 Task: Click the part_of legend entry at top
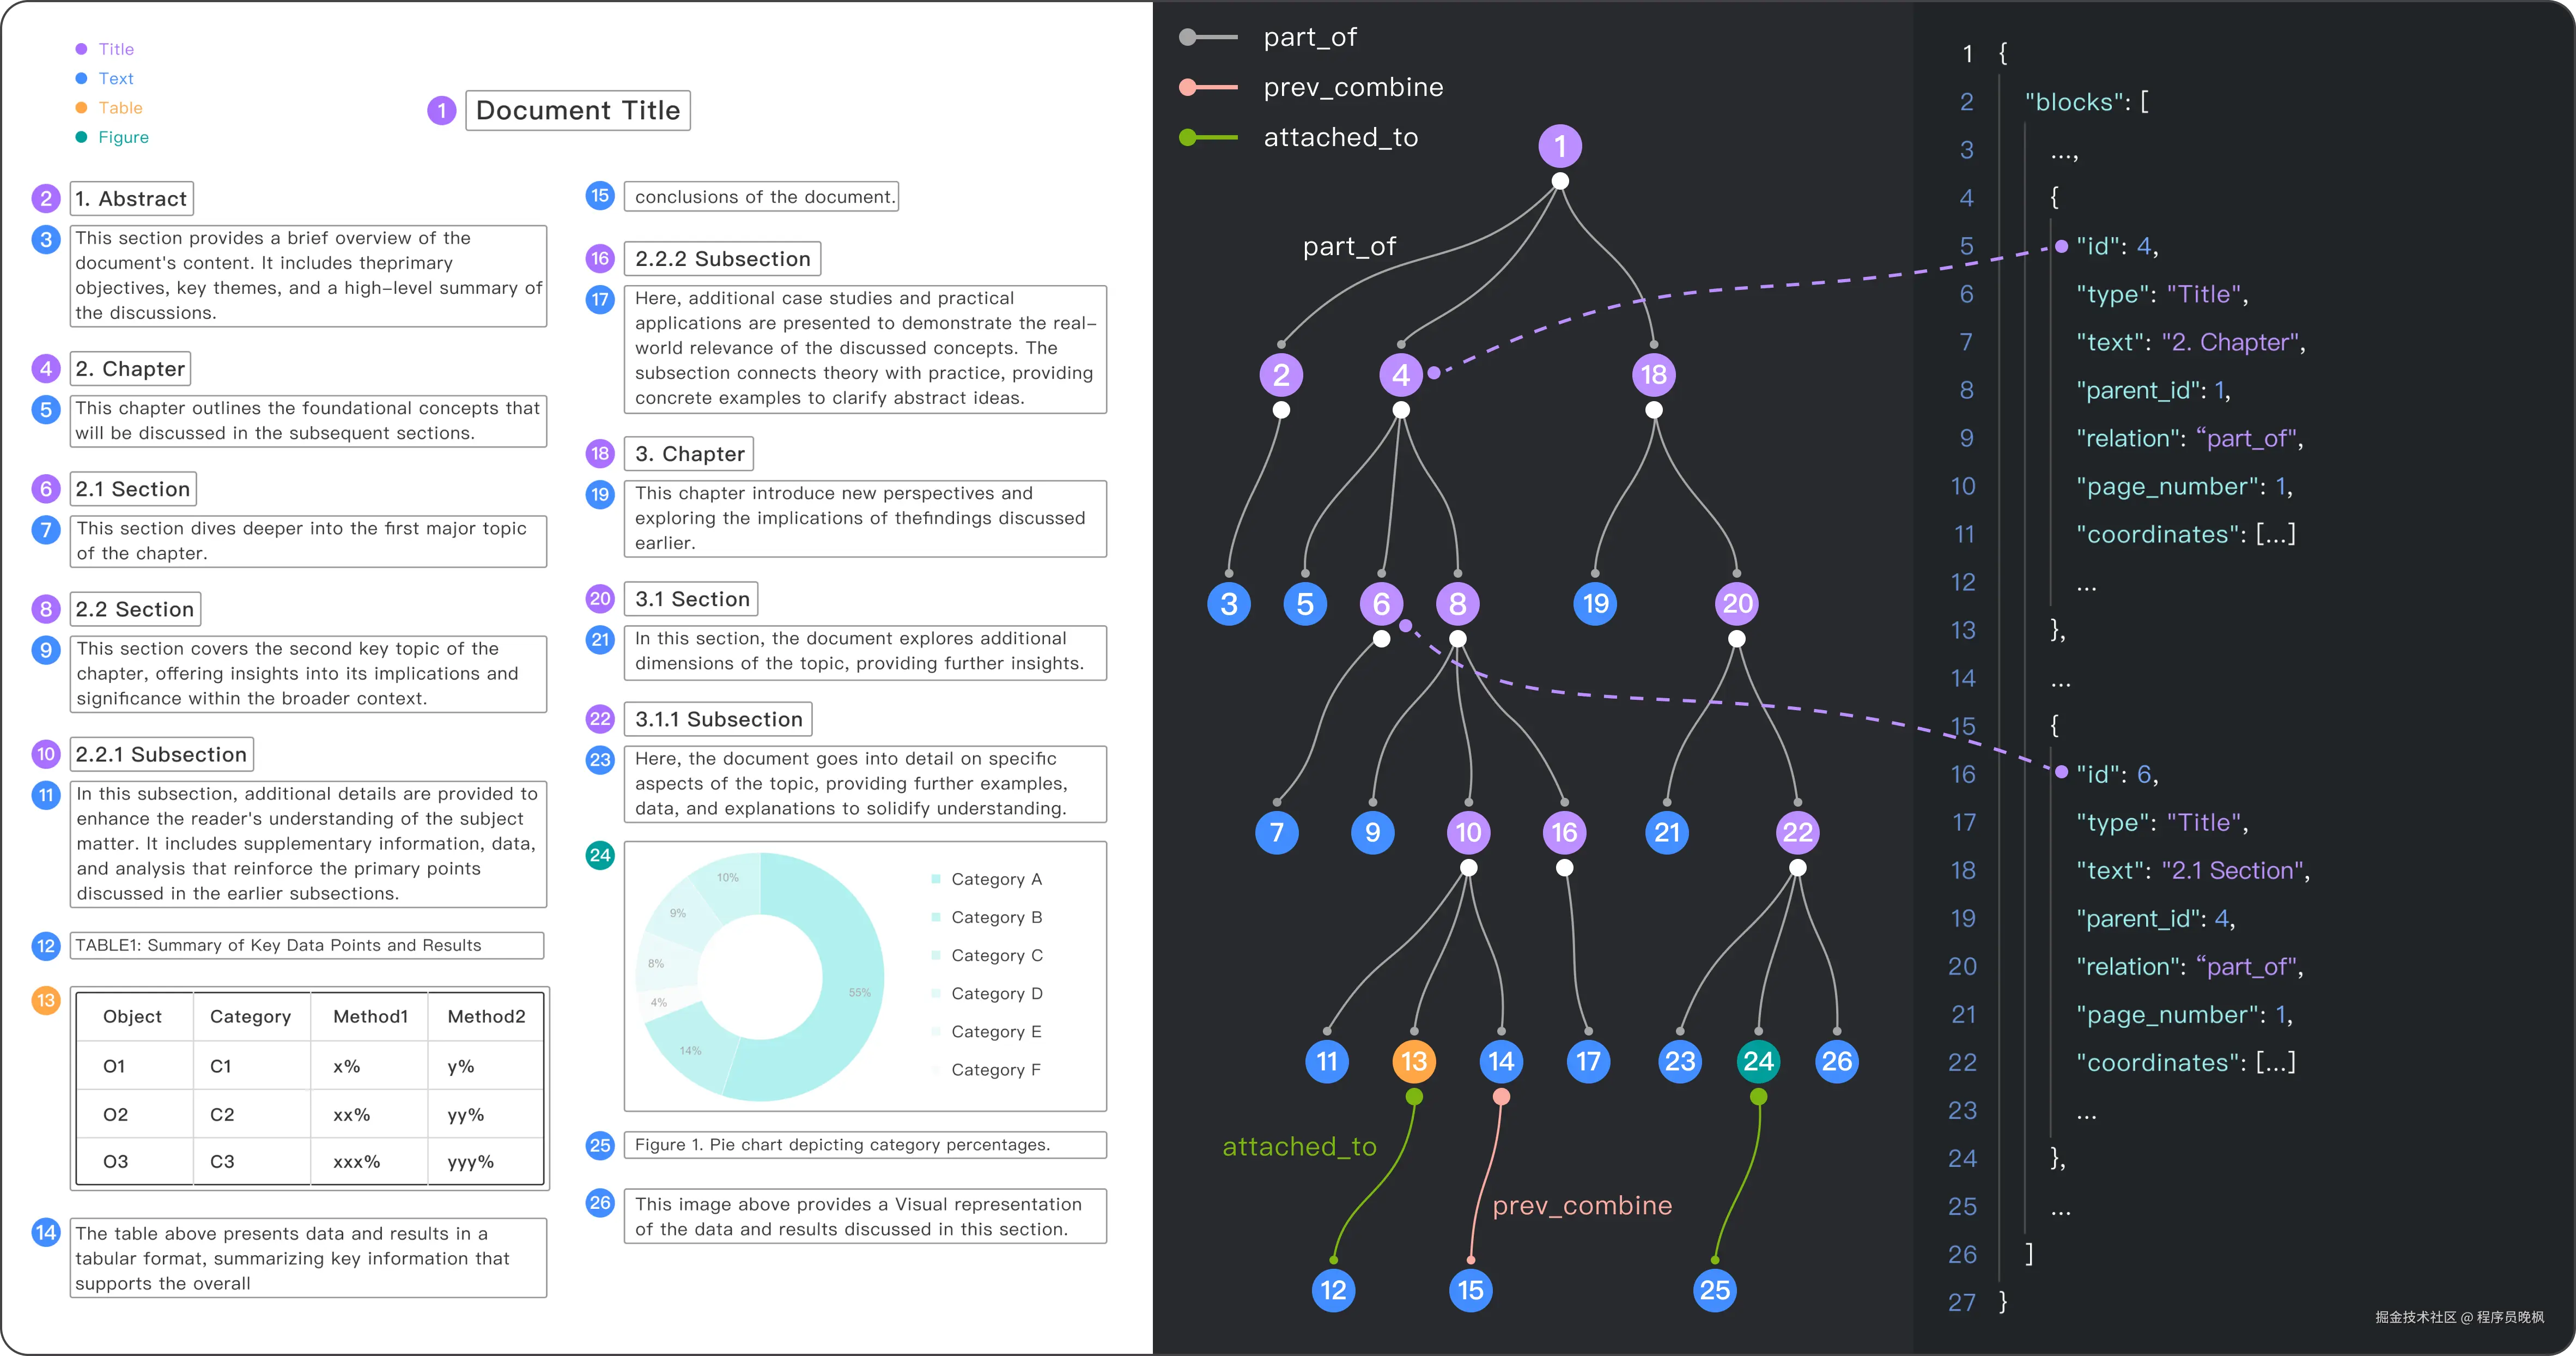(1309, 37)
